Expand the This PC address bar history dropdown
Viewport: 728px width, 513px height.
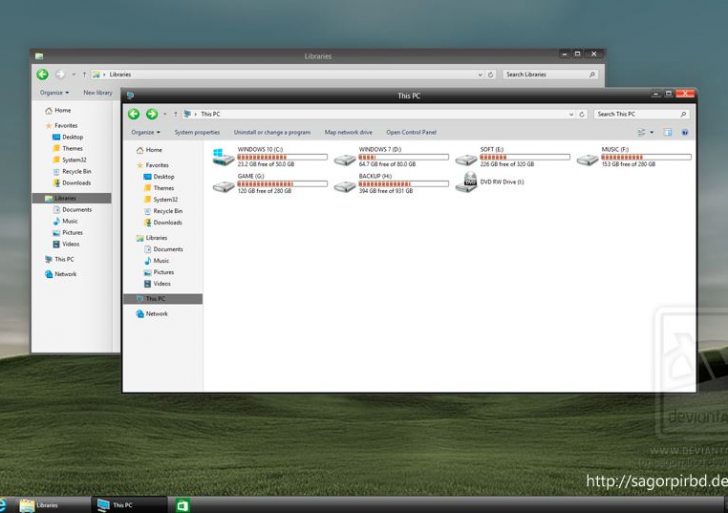pyautogui.click(x=571, y=114)
